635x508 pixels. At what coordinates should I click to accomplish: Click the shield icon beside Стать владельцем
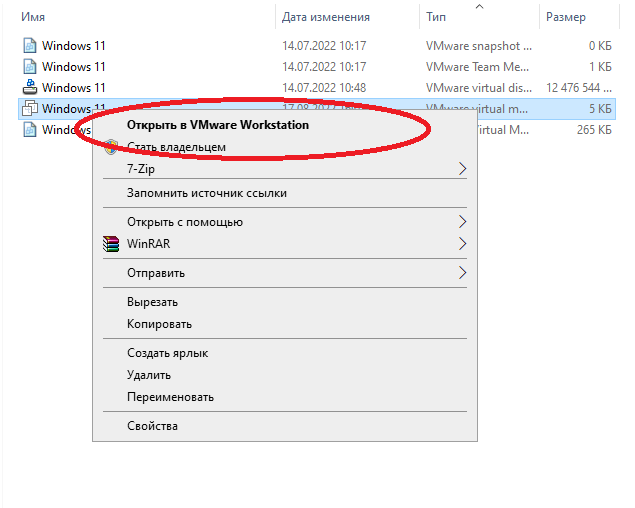click(x=111, y=147)
